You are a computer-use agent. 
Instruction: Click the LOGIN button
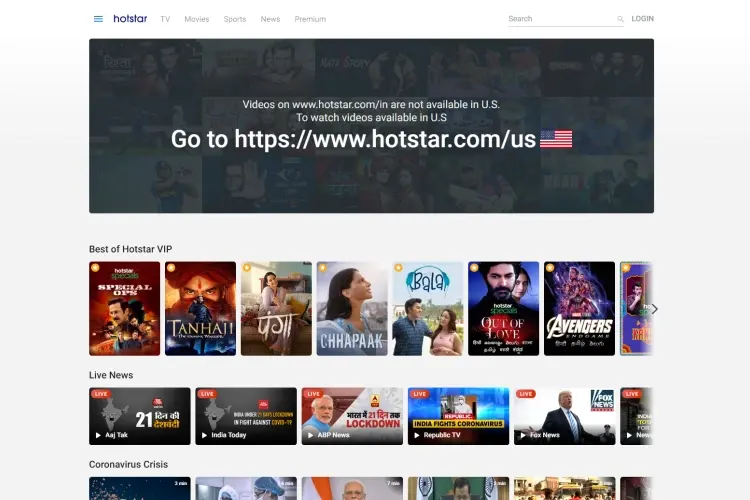click(642, 19)
